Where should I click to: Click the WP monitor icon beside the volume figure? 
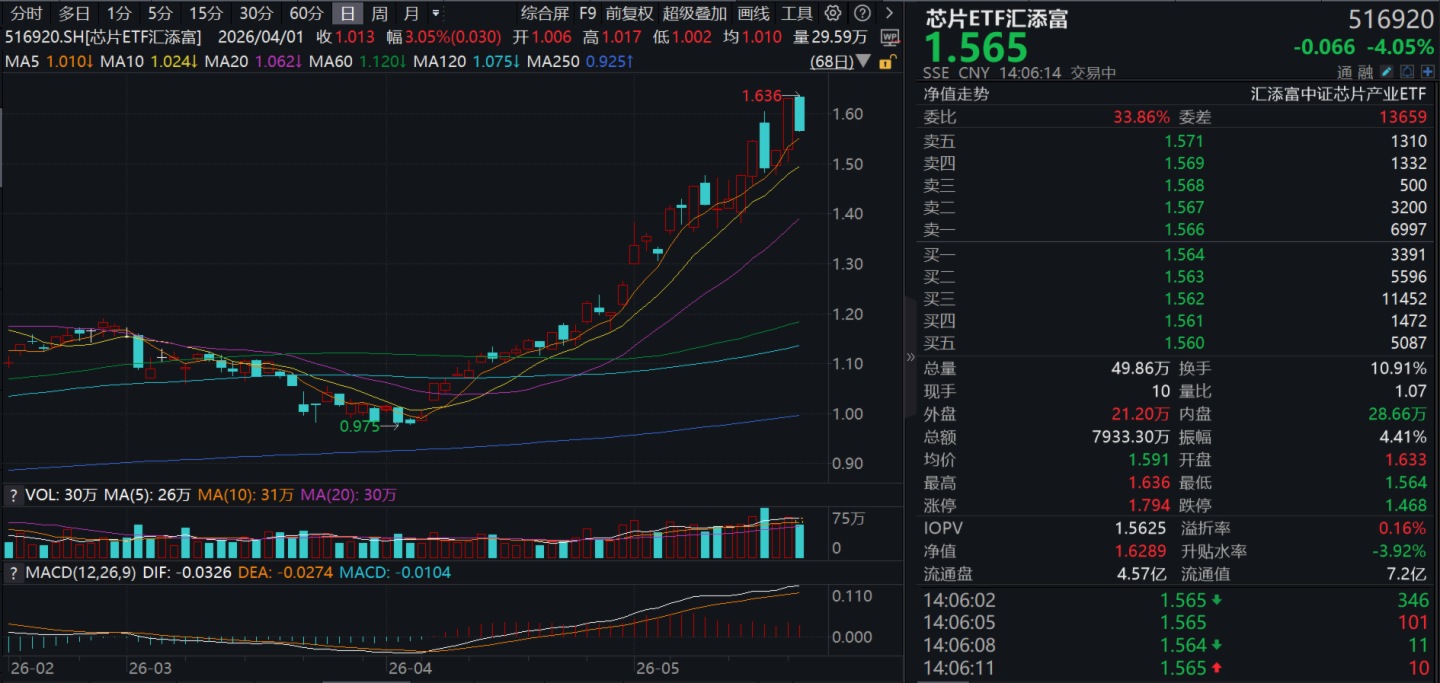pyautogui.click(x=890, y=36)
